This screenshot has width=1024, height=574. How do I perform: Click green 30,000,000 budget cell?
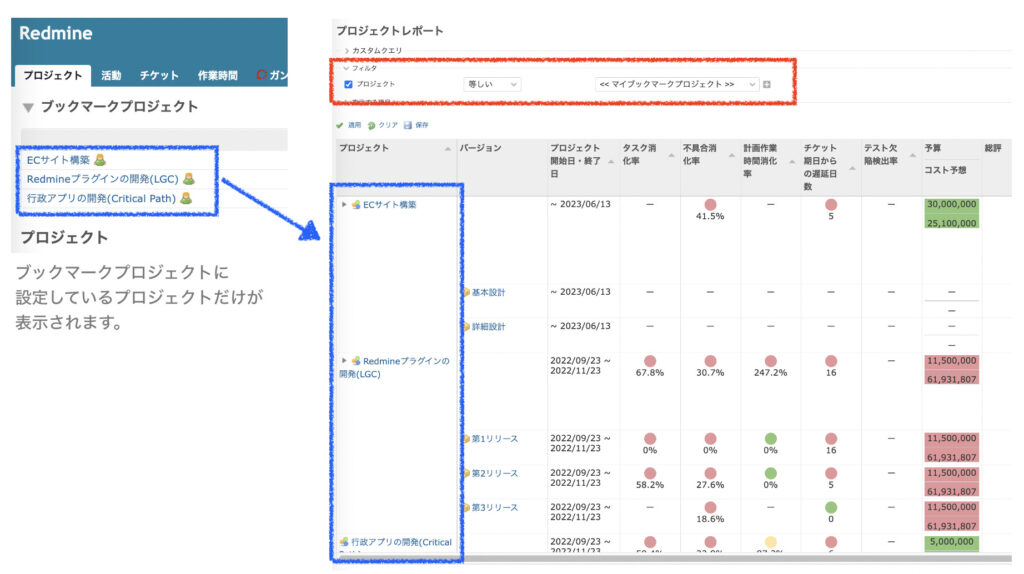tap(952, 204)
